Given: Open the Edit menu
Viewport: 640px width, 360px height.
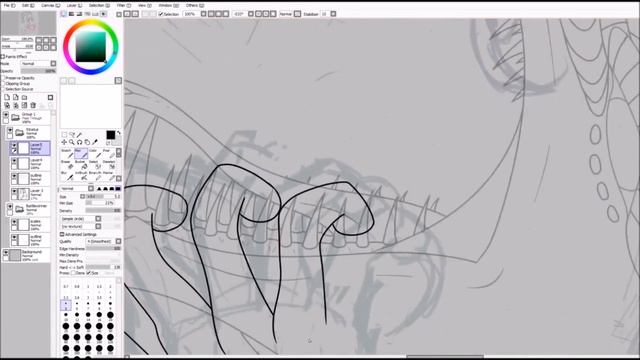Looking at the screenshot, I should pyautogui.click(x=28, y=5).
